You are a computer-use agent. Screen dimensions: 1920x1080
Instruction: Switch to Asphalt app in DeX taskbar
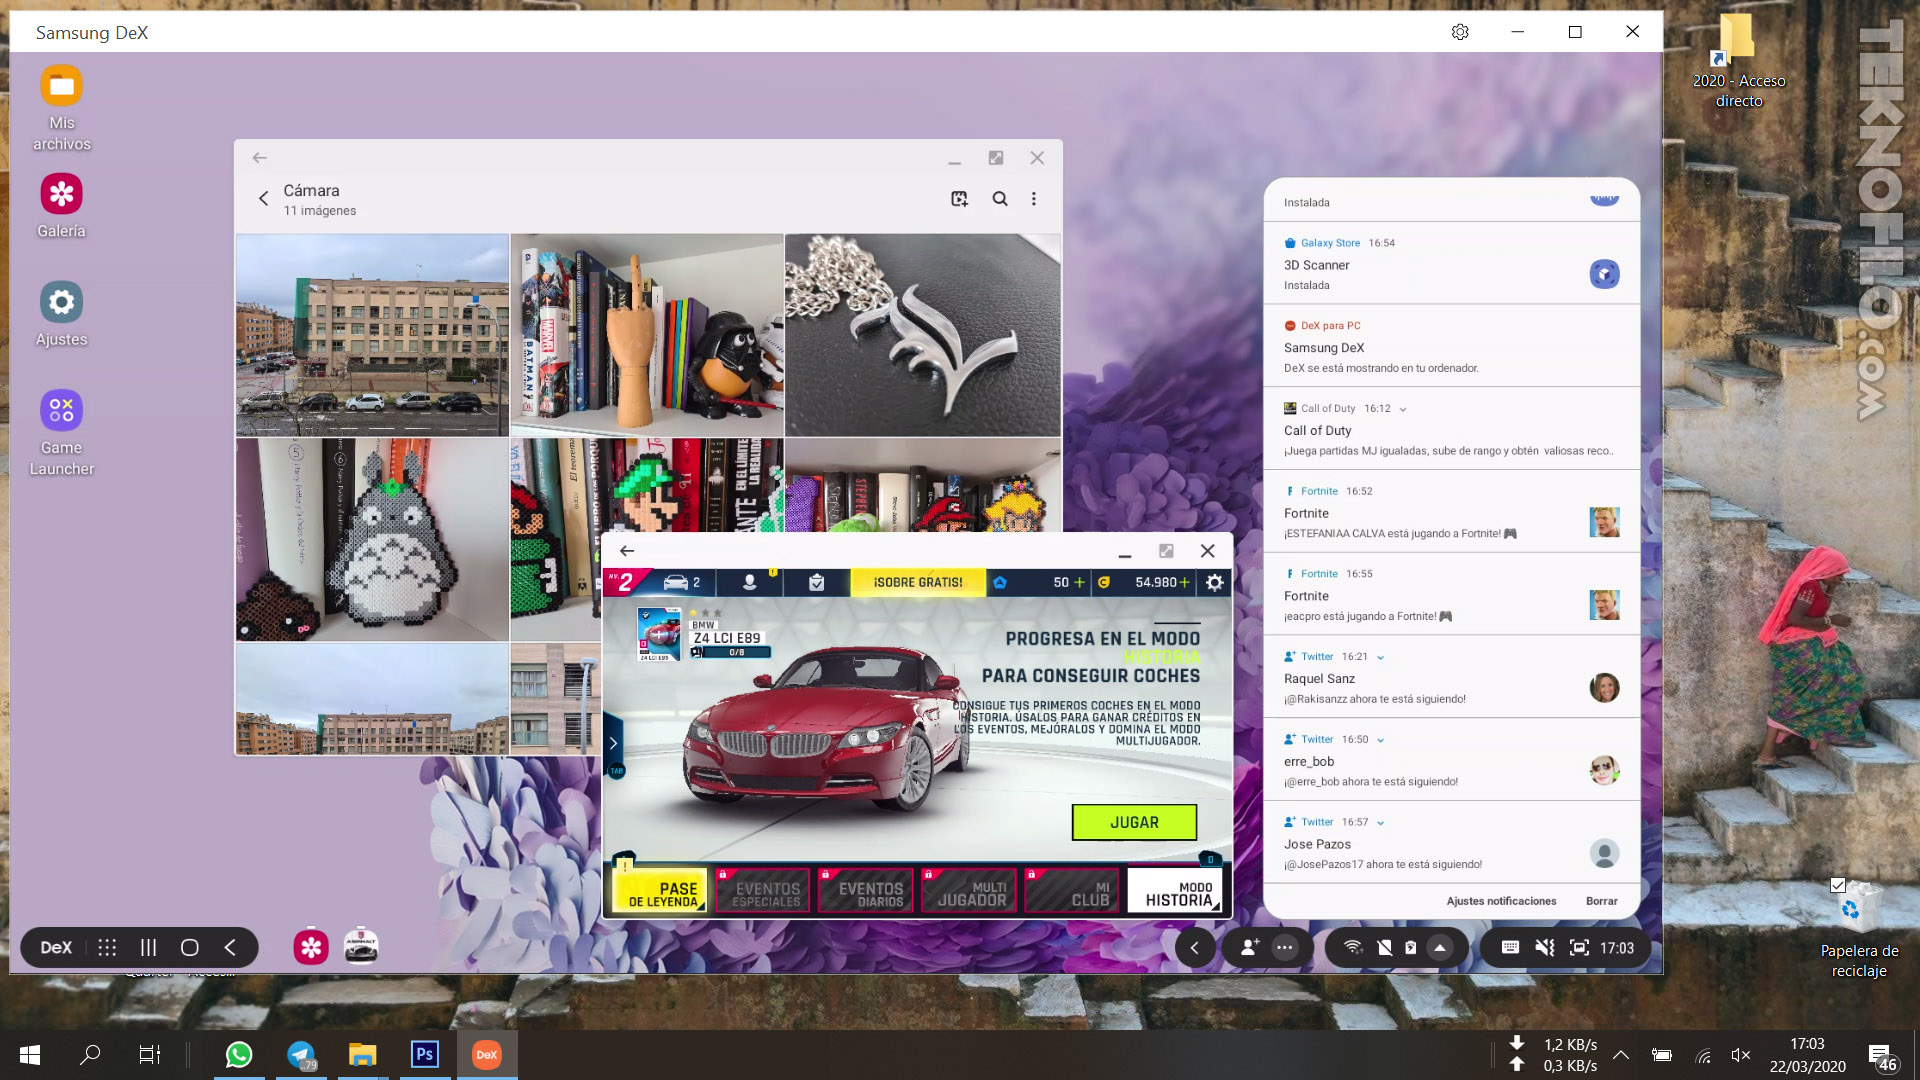click(361, 947)
